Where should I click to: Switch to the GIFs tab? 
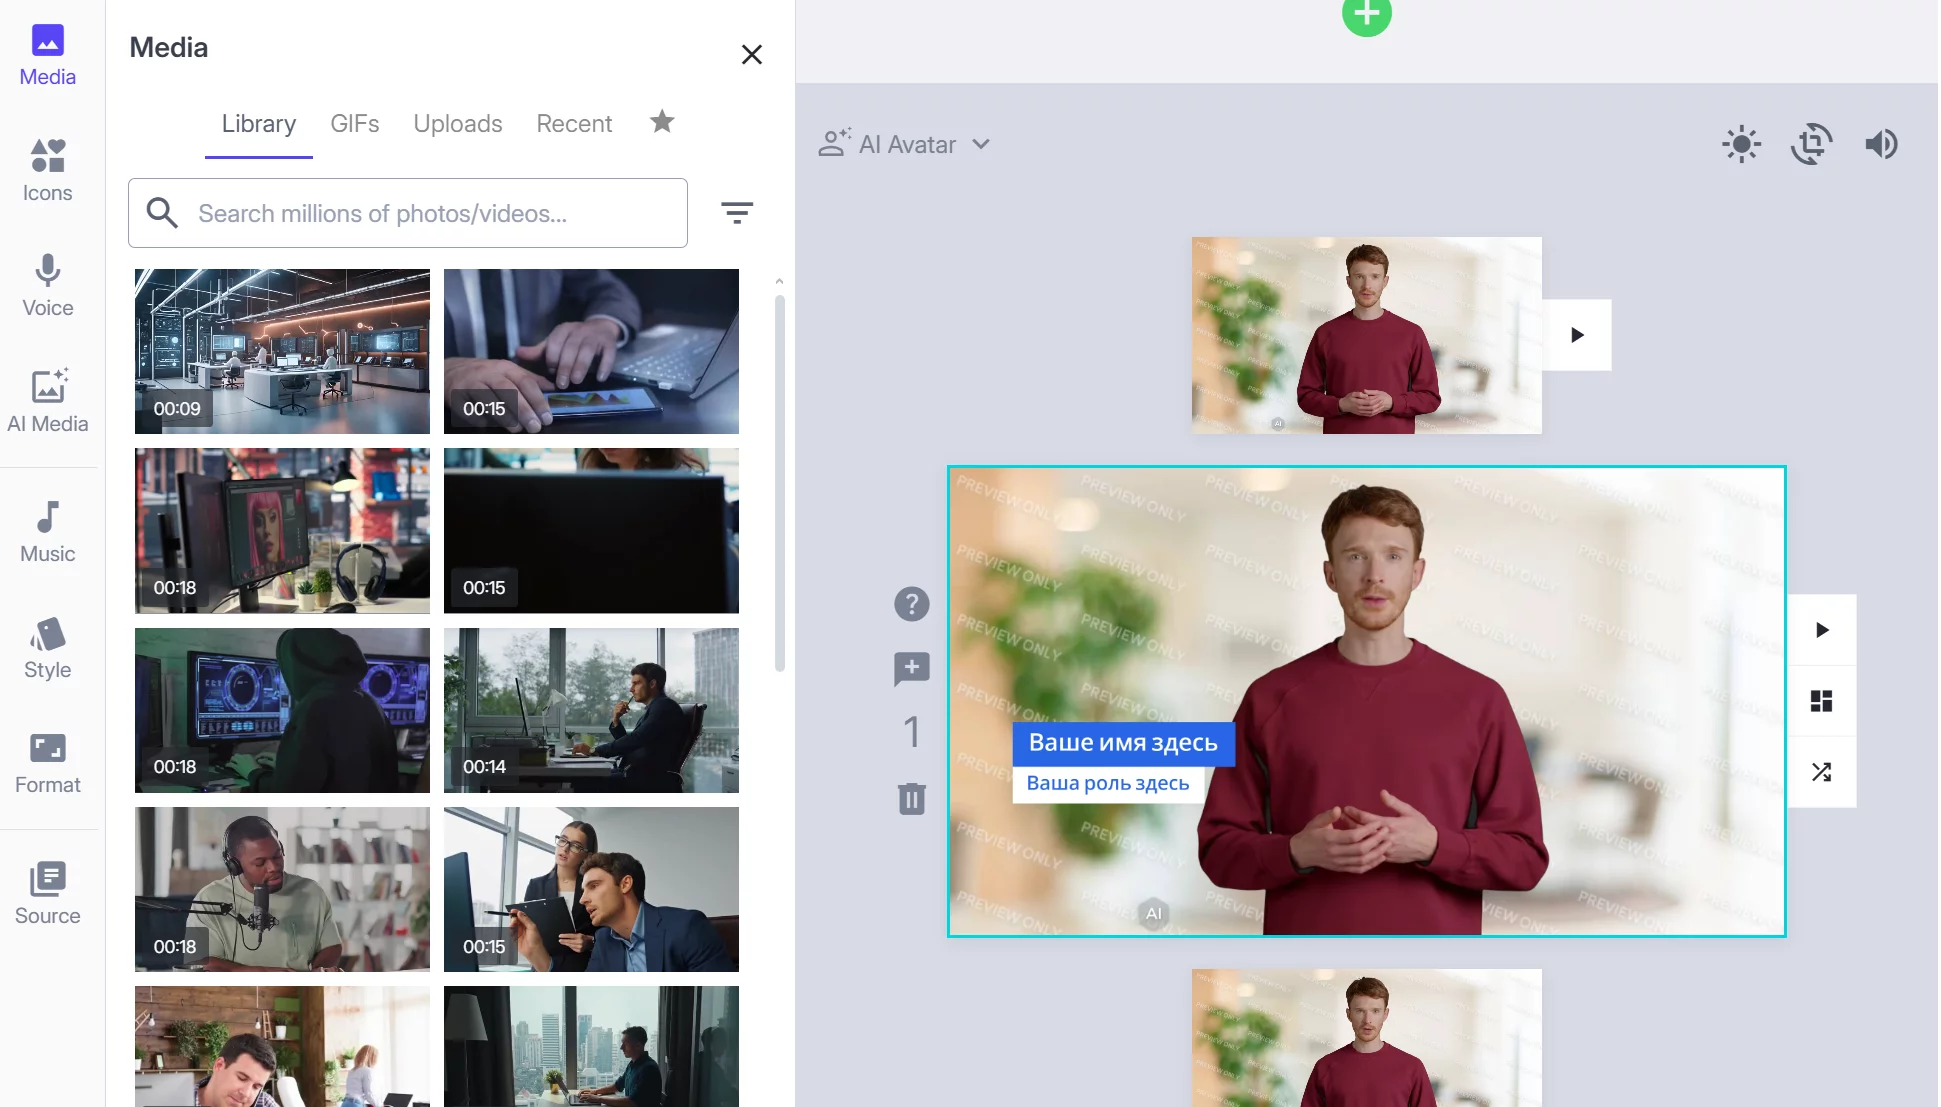tap(355, 123)
